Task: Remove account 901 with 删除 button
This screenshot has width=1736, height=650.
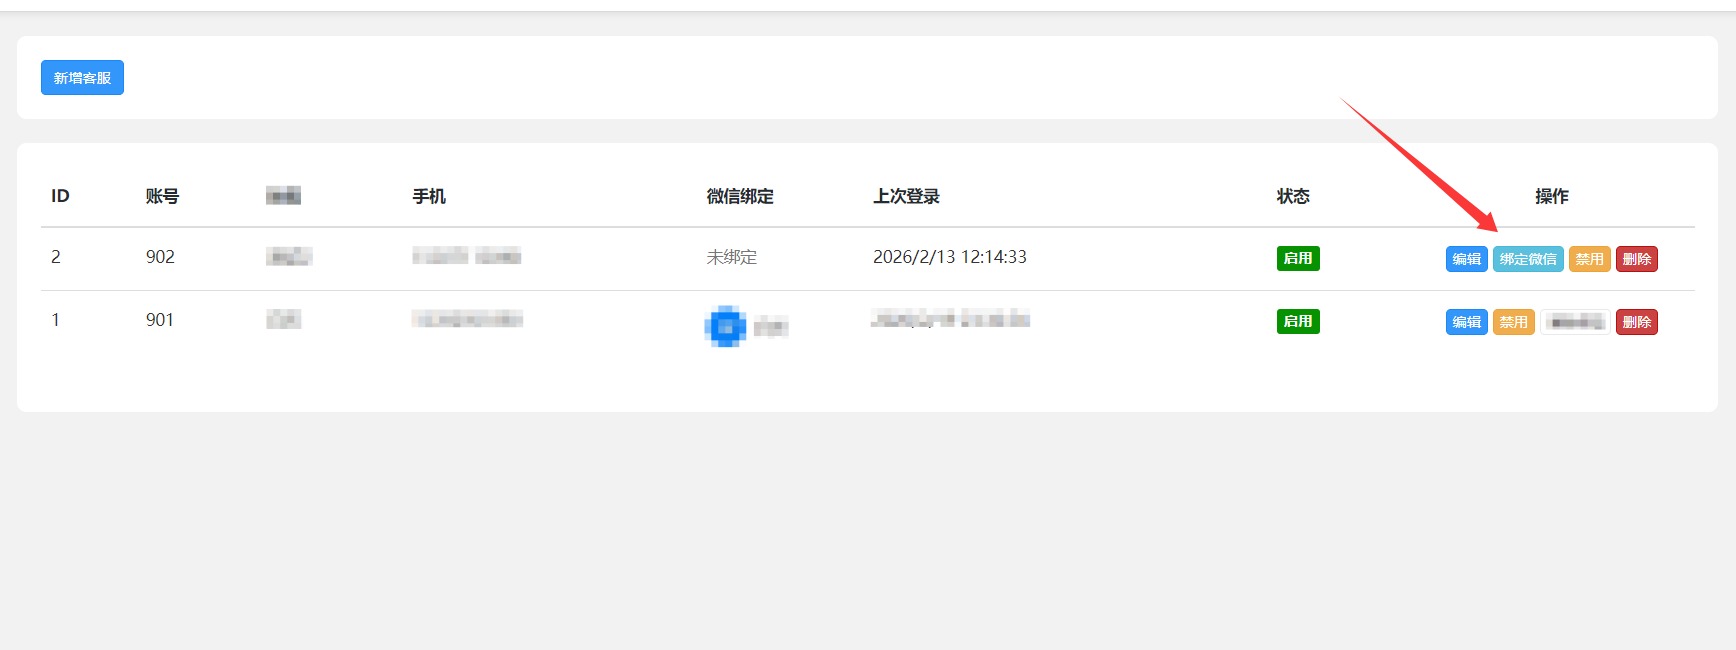Action: pos(1636,322)
